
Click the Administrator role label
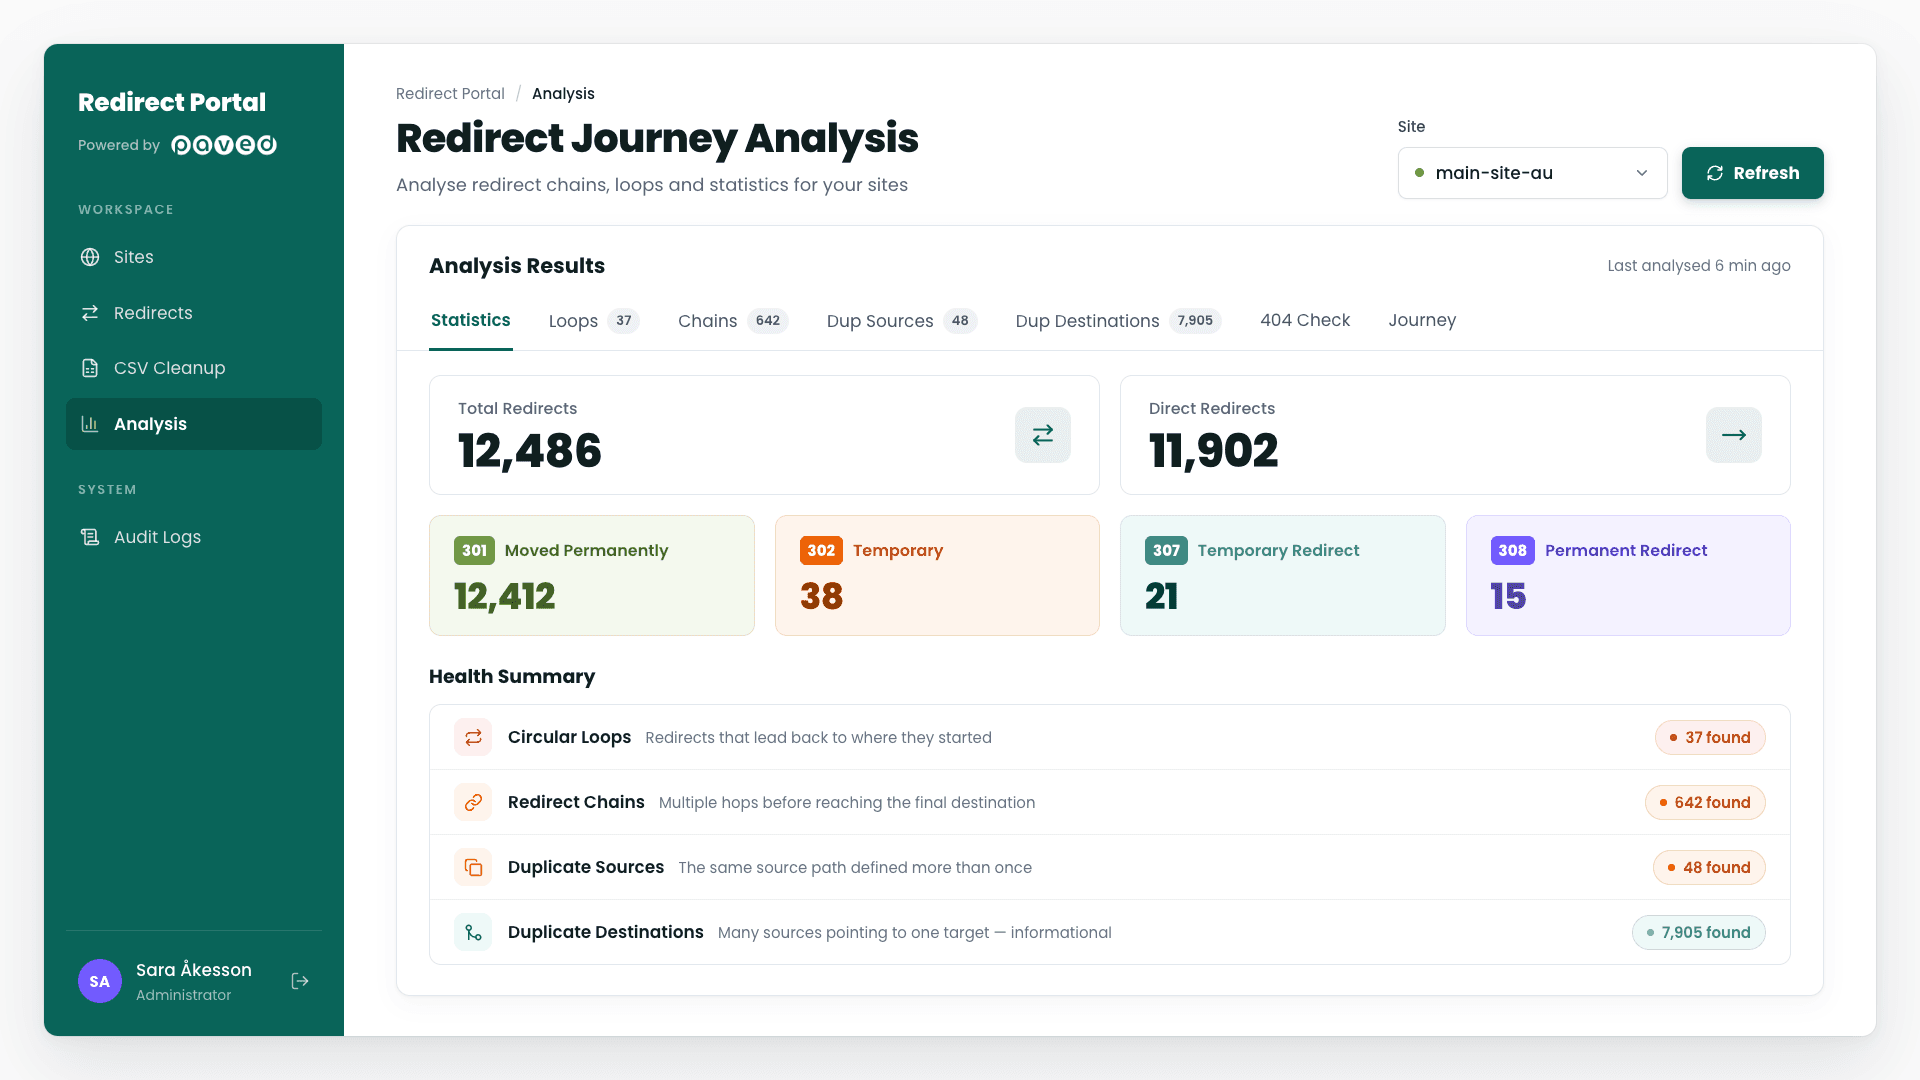pos(183,995)
